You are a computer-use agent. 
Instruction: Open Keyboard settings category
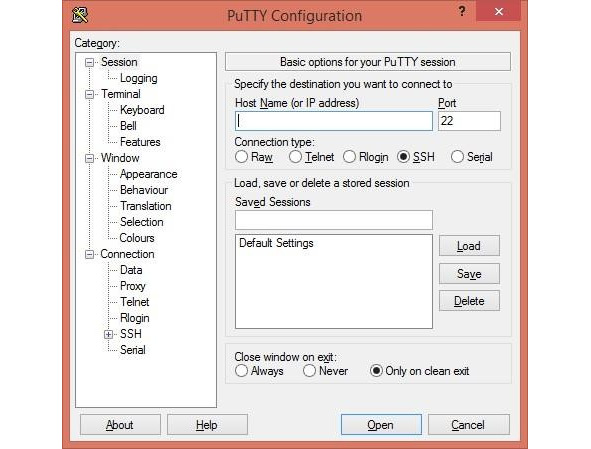142,110
